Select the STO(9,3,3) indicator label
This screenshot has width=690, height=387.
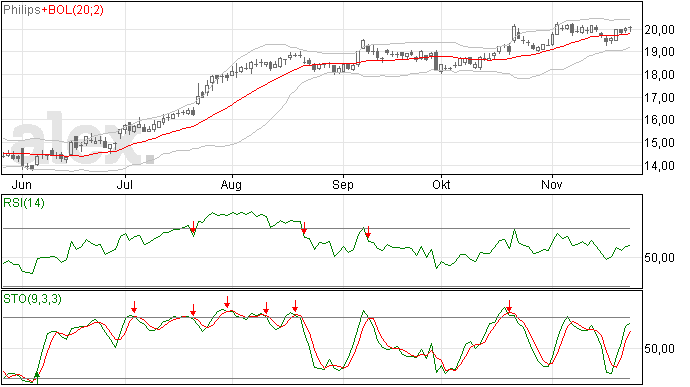pyautogui.click(x=32, y=299)
